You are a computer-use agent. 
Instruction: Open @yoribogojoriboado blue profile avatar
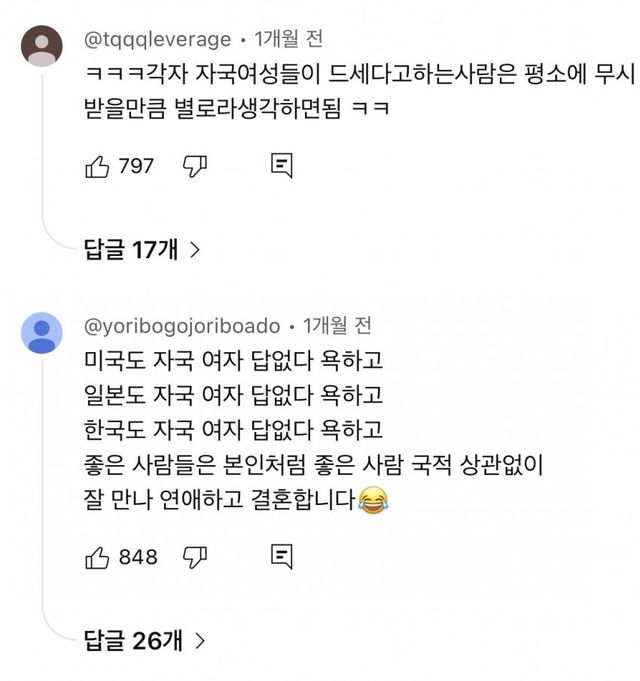tap(41, 332)
